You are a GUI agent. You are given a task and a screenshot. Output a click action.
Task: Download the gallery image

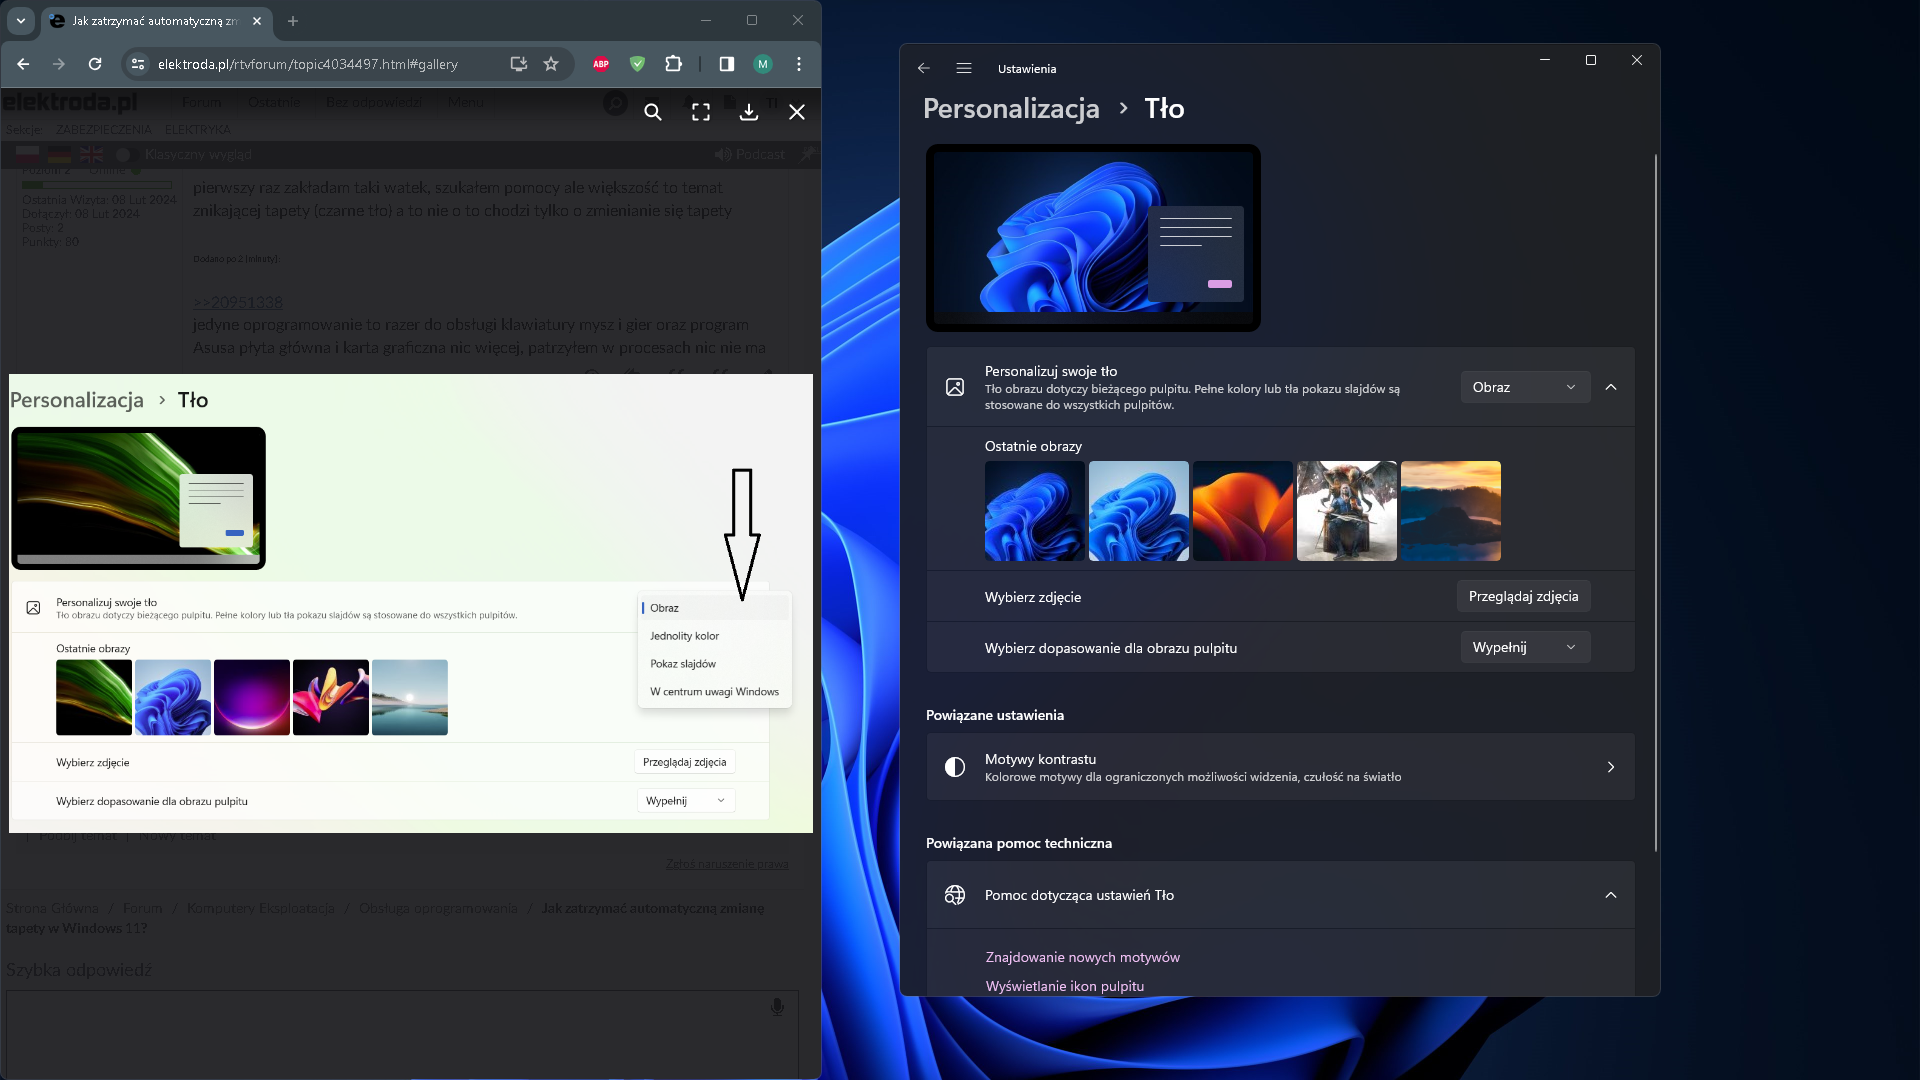(749, 112)
